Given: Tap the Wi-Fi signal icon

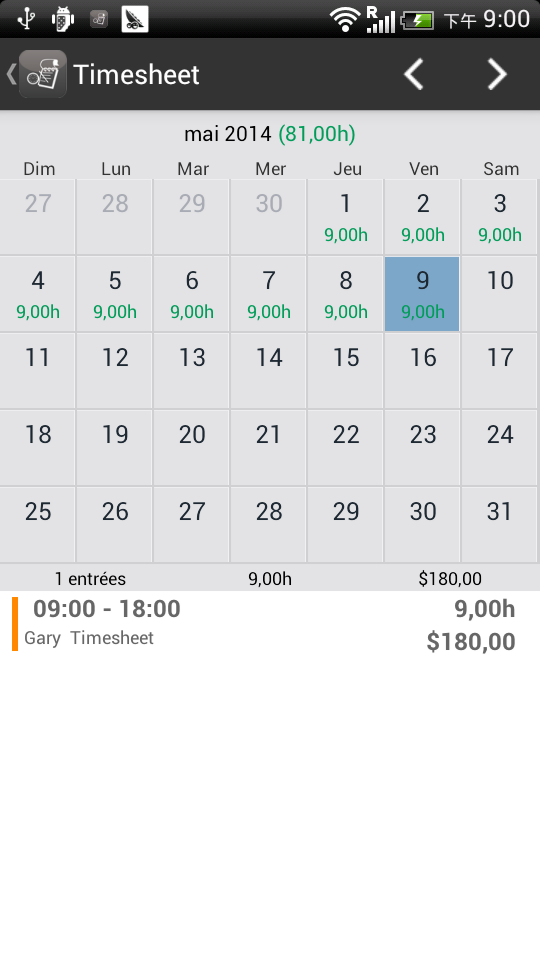Looking at the screenshot, I should coord(345,19).
